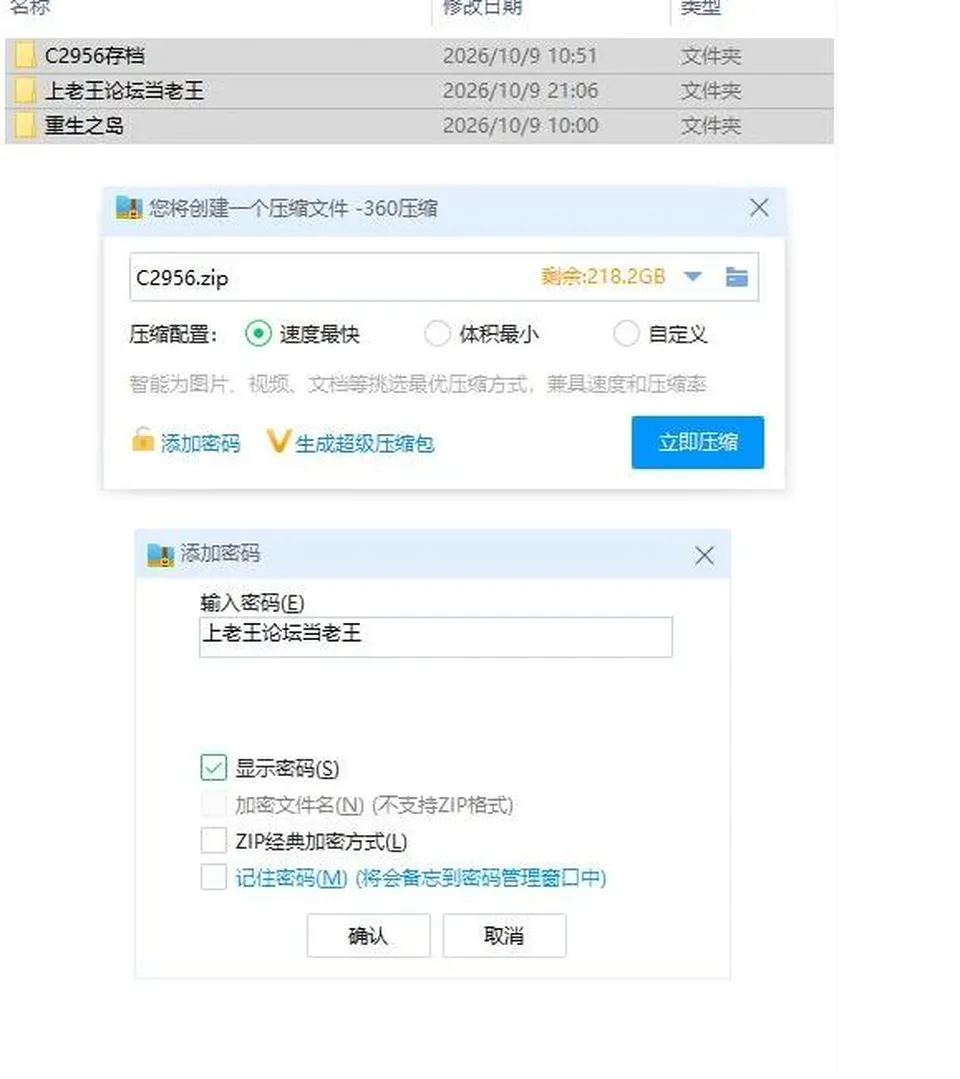The width and height of the screenshot is (960, 1079).
Task: Uncheck the 显示密码 checkbox
Action: pyautogui.click(x=213, y=767)
